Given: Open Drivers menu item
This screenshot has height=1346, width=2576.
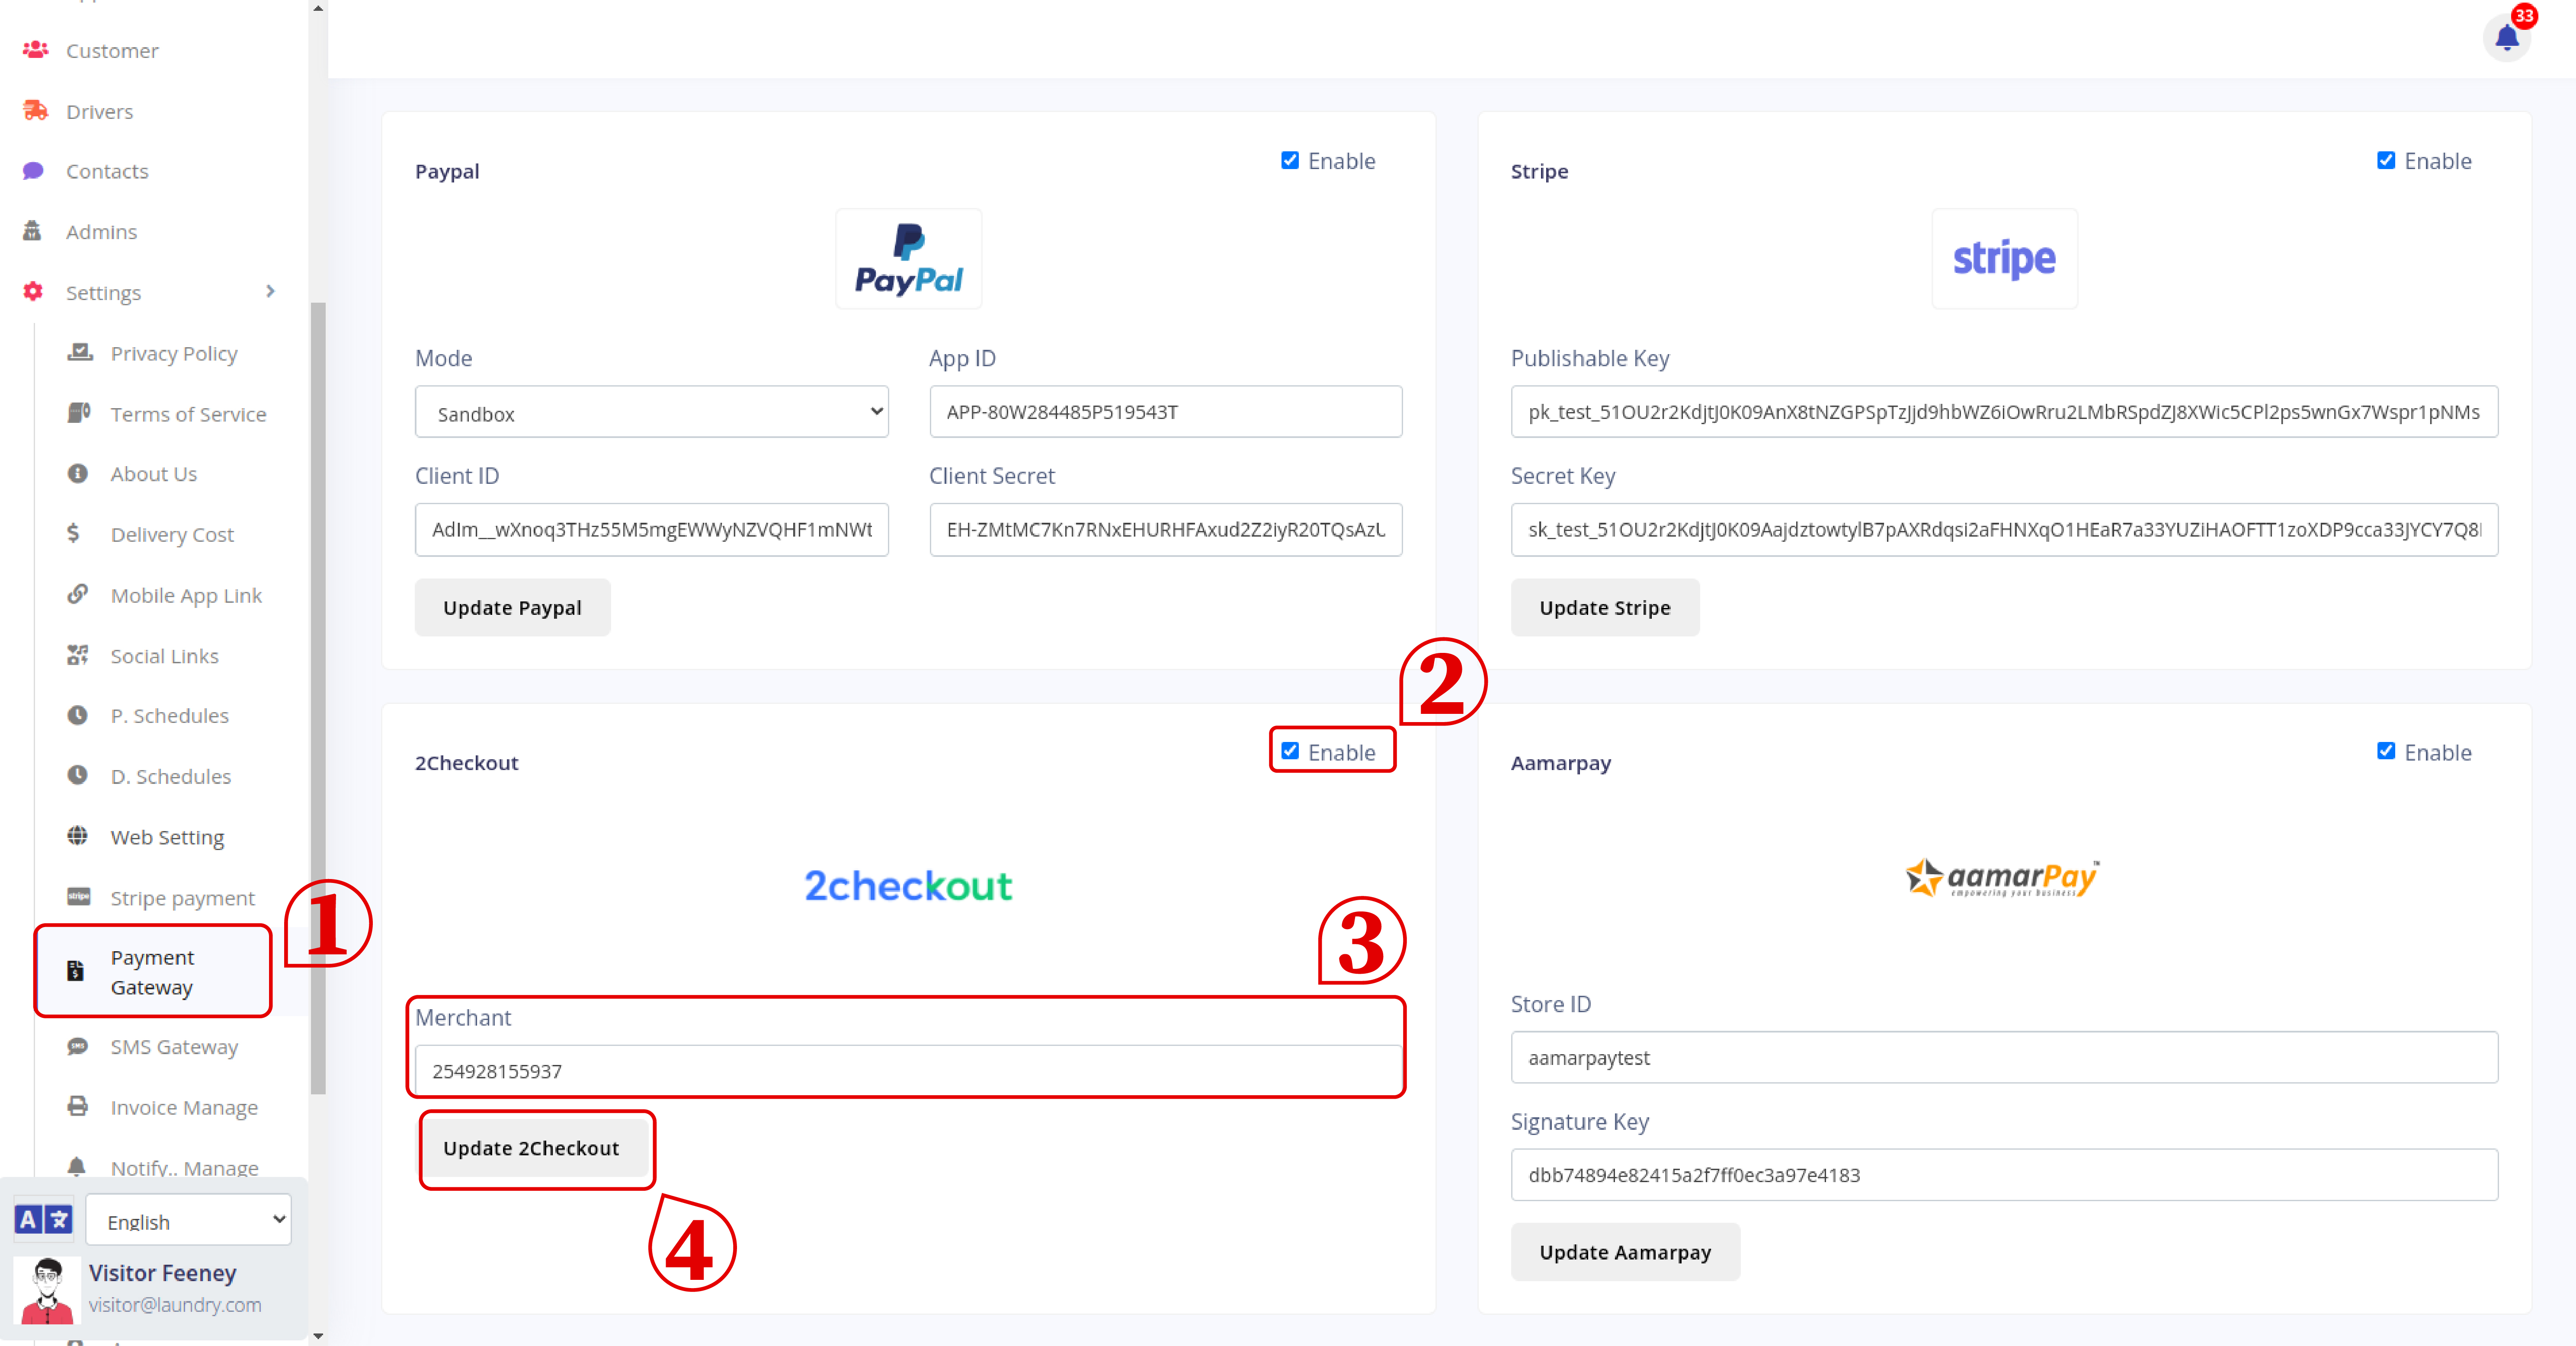Looking at the screenshot, I should 99,111.
